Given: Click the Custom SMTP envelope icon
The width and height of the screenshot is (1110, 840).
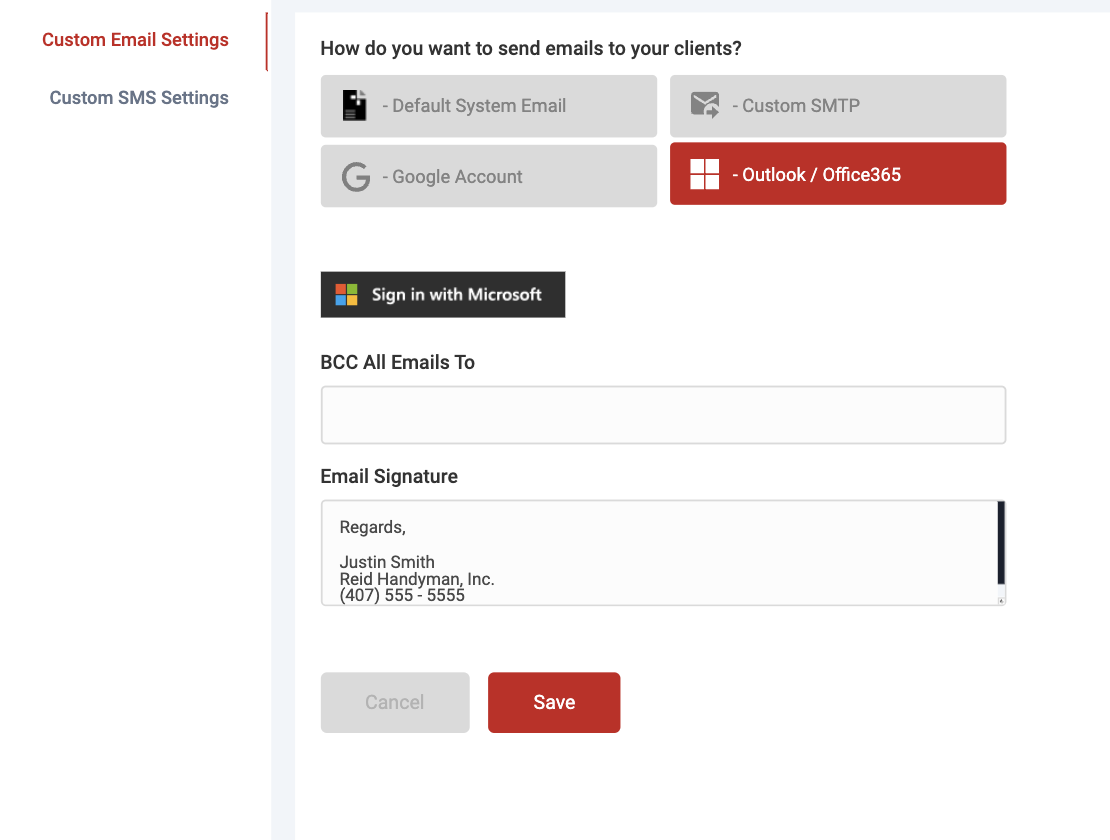Looking at the screenshot, I should [x=705, y=106].
